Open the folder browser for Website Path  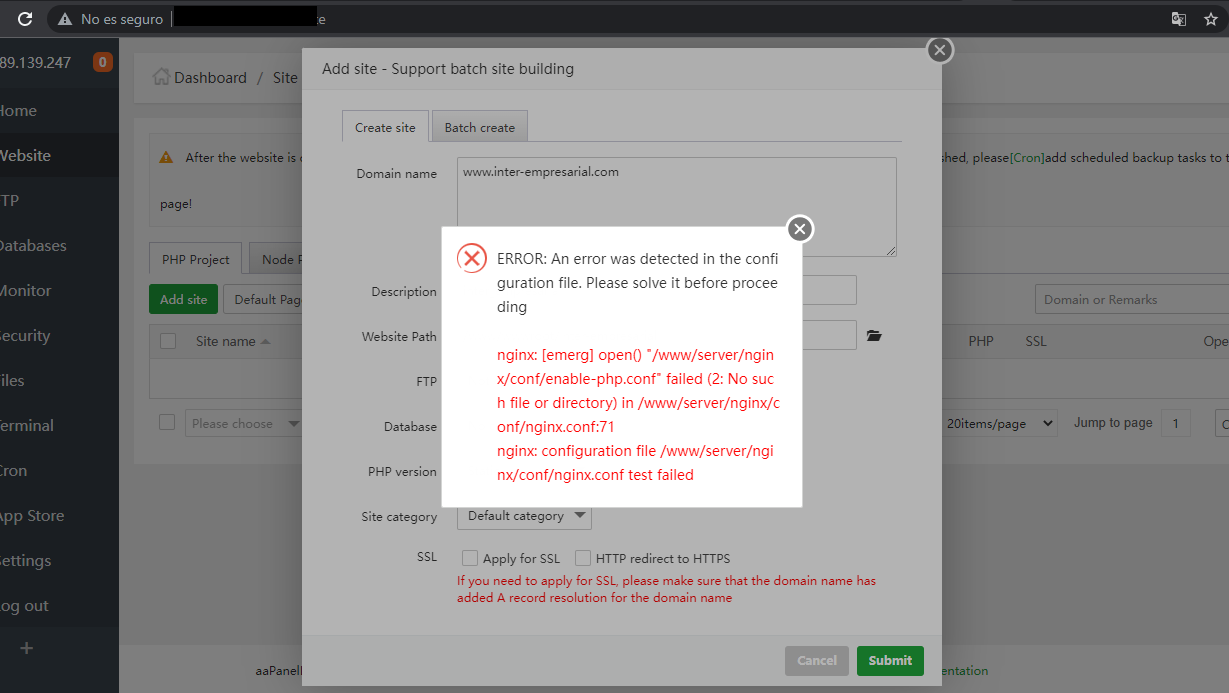click(x=873, y=335)
